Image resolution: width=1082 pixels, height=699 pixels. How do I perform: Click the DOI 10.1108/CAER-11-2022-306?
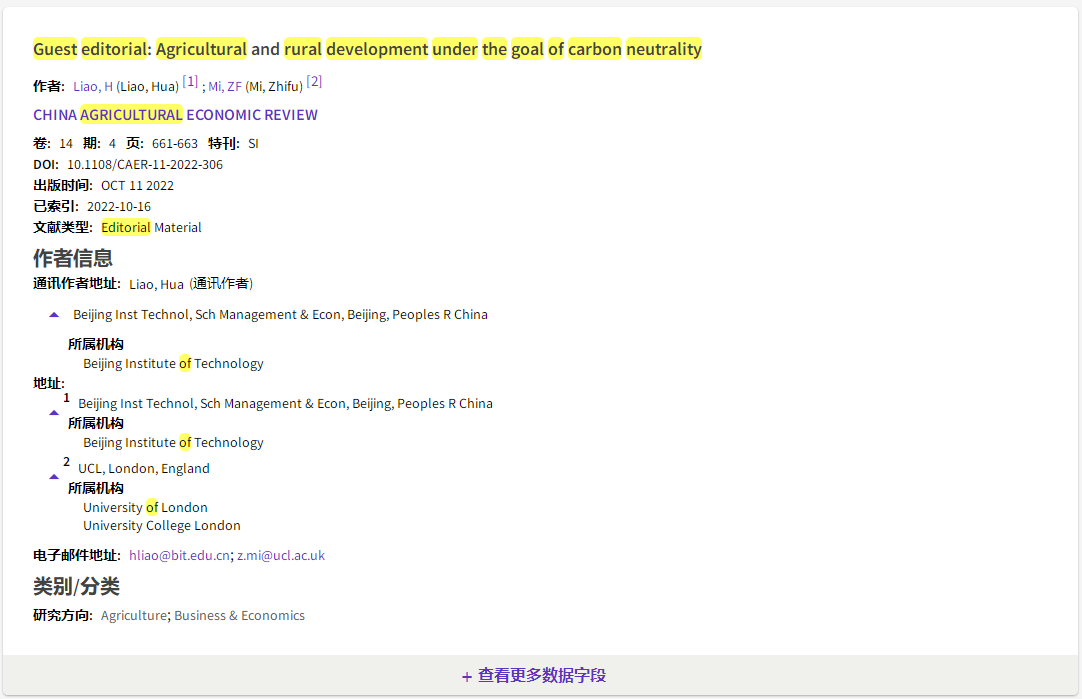click(145, 165)
